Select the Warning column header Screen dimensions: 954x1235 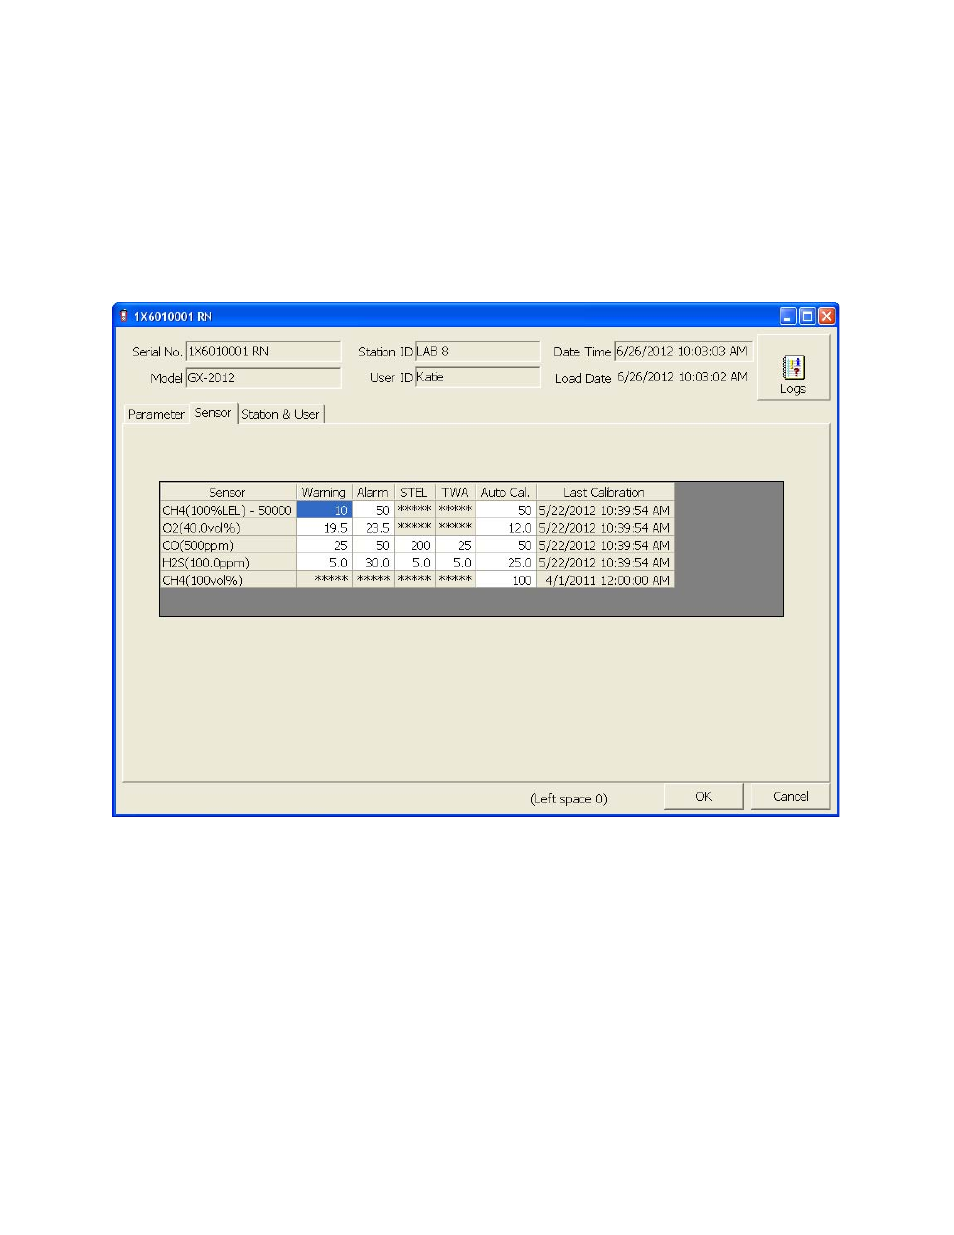324,492
